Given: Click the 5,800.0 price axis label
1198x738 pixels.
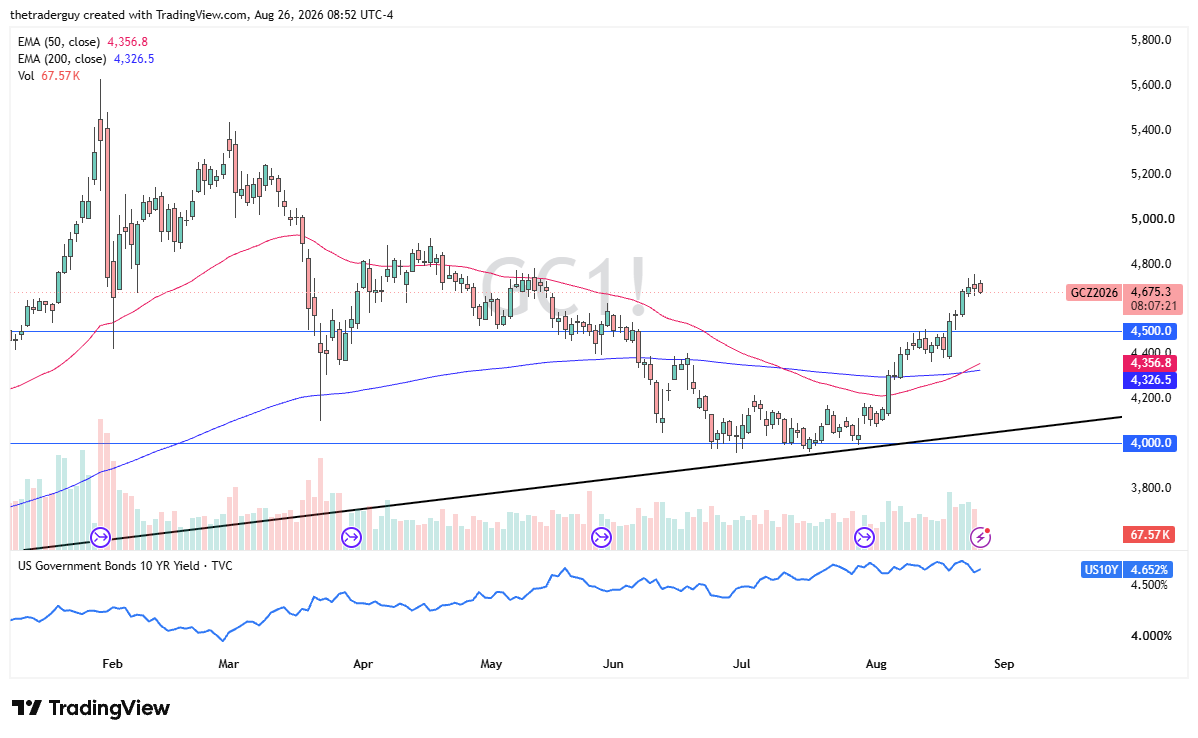Looking at the screenshot, I should (x=1151, y=40).
